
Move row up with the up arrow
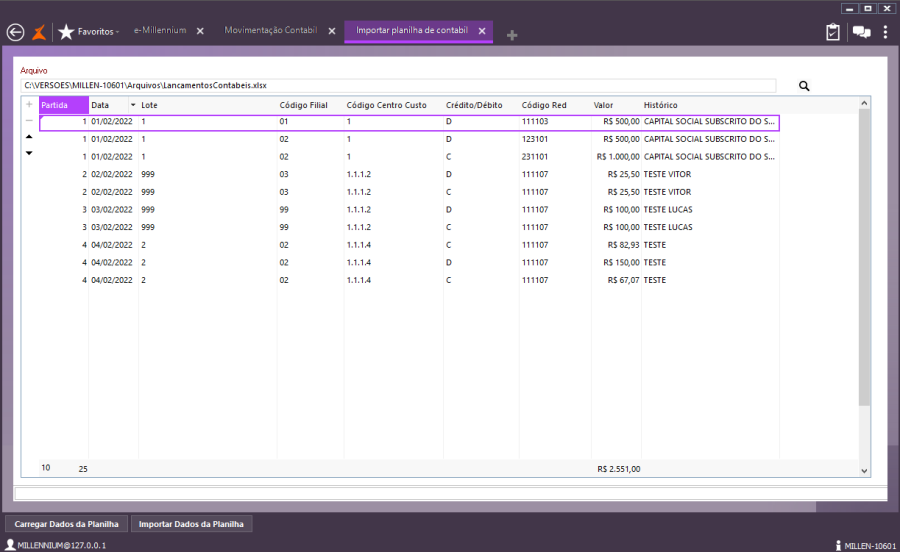(x=29, y=137)
